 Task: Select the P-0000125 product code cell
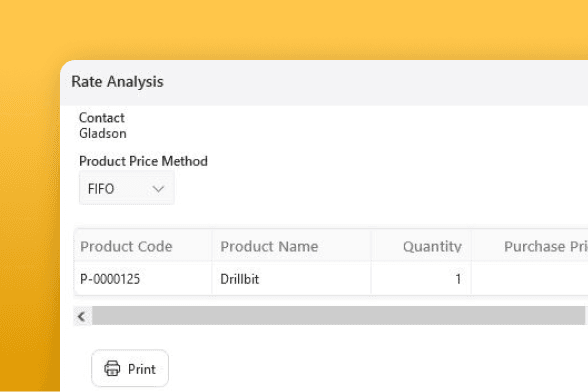pos(143,279)
